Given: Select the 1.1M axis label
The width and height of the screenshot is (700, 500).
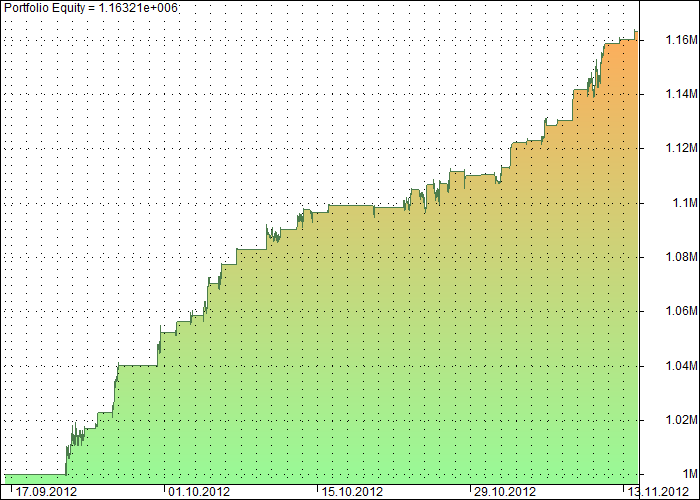Looking at the screenshot, I should [685, 203].
